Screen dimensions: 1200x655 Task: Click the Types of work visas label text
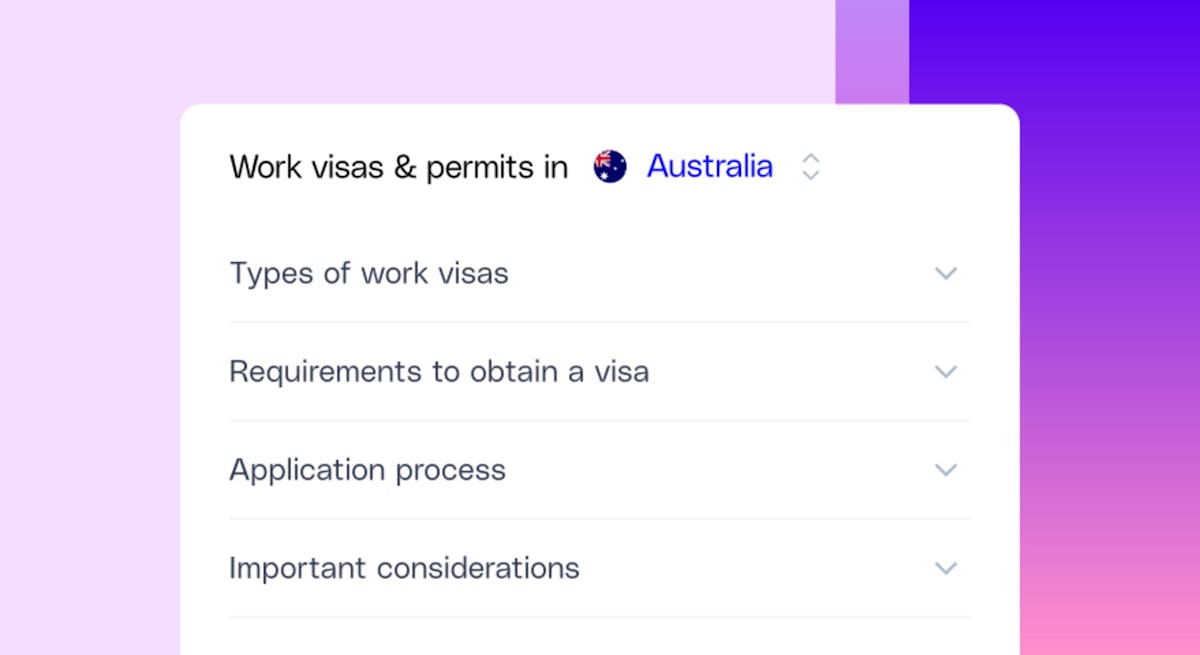(x=369, y=272)
